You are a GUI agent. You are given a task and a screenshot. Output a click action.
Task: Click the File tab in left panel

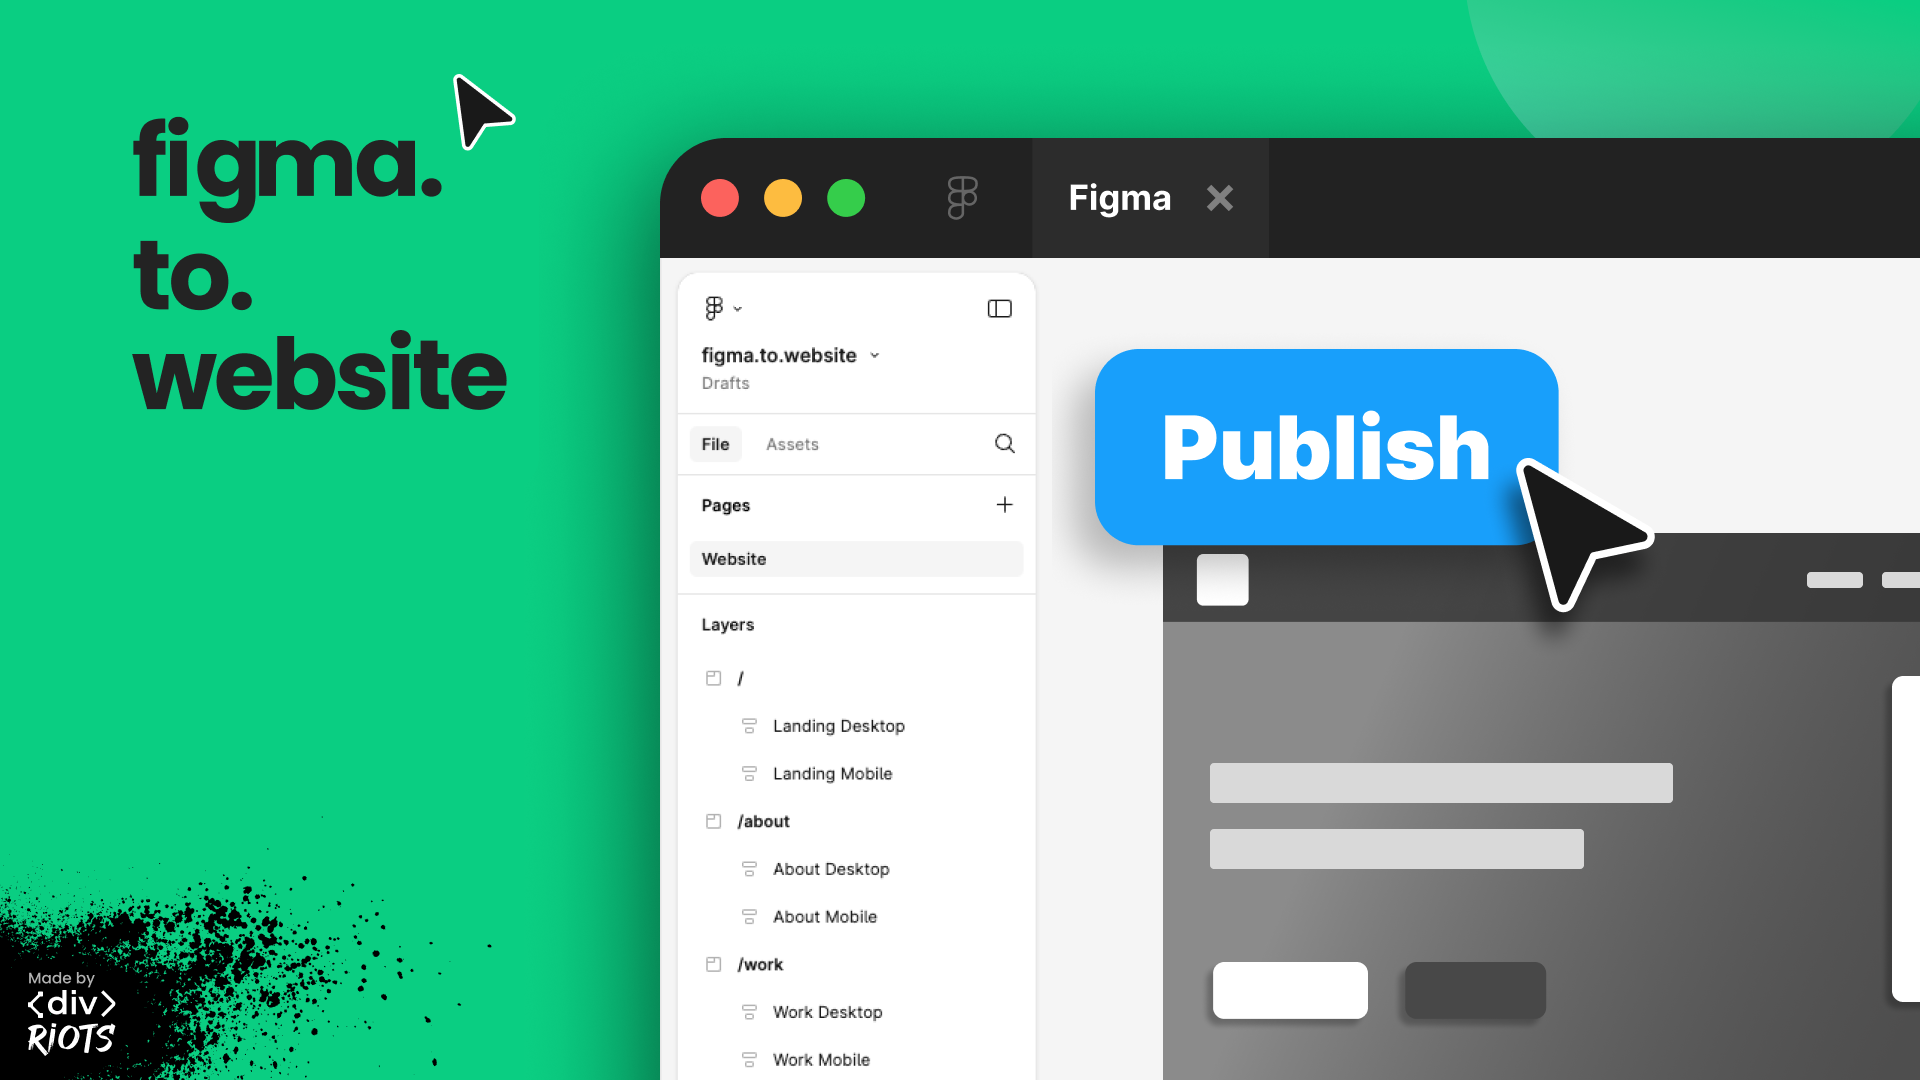pyautogui.click(x=716, y=443)
